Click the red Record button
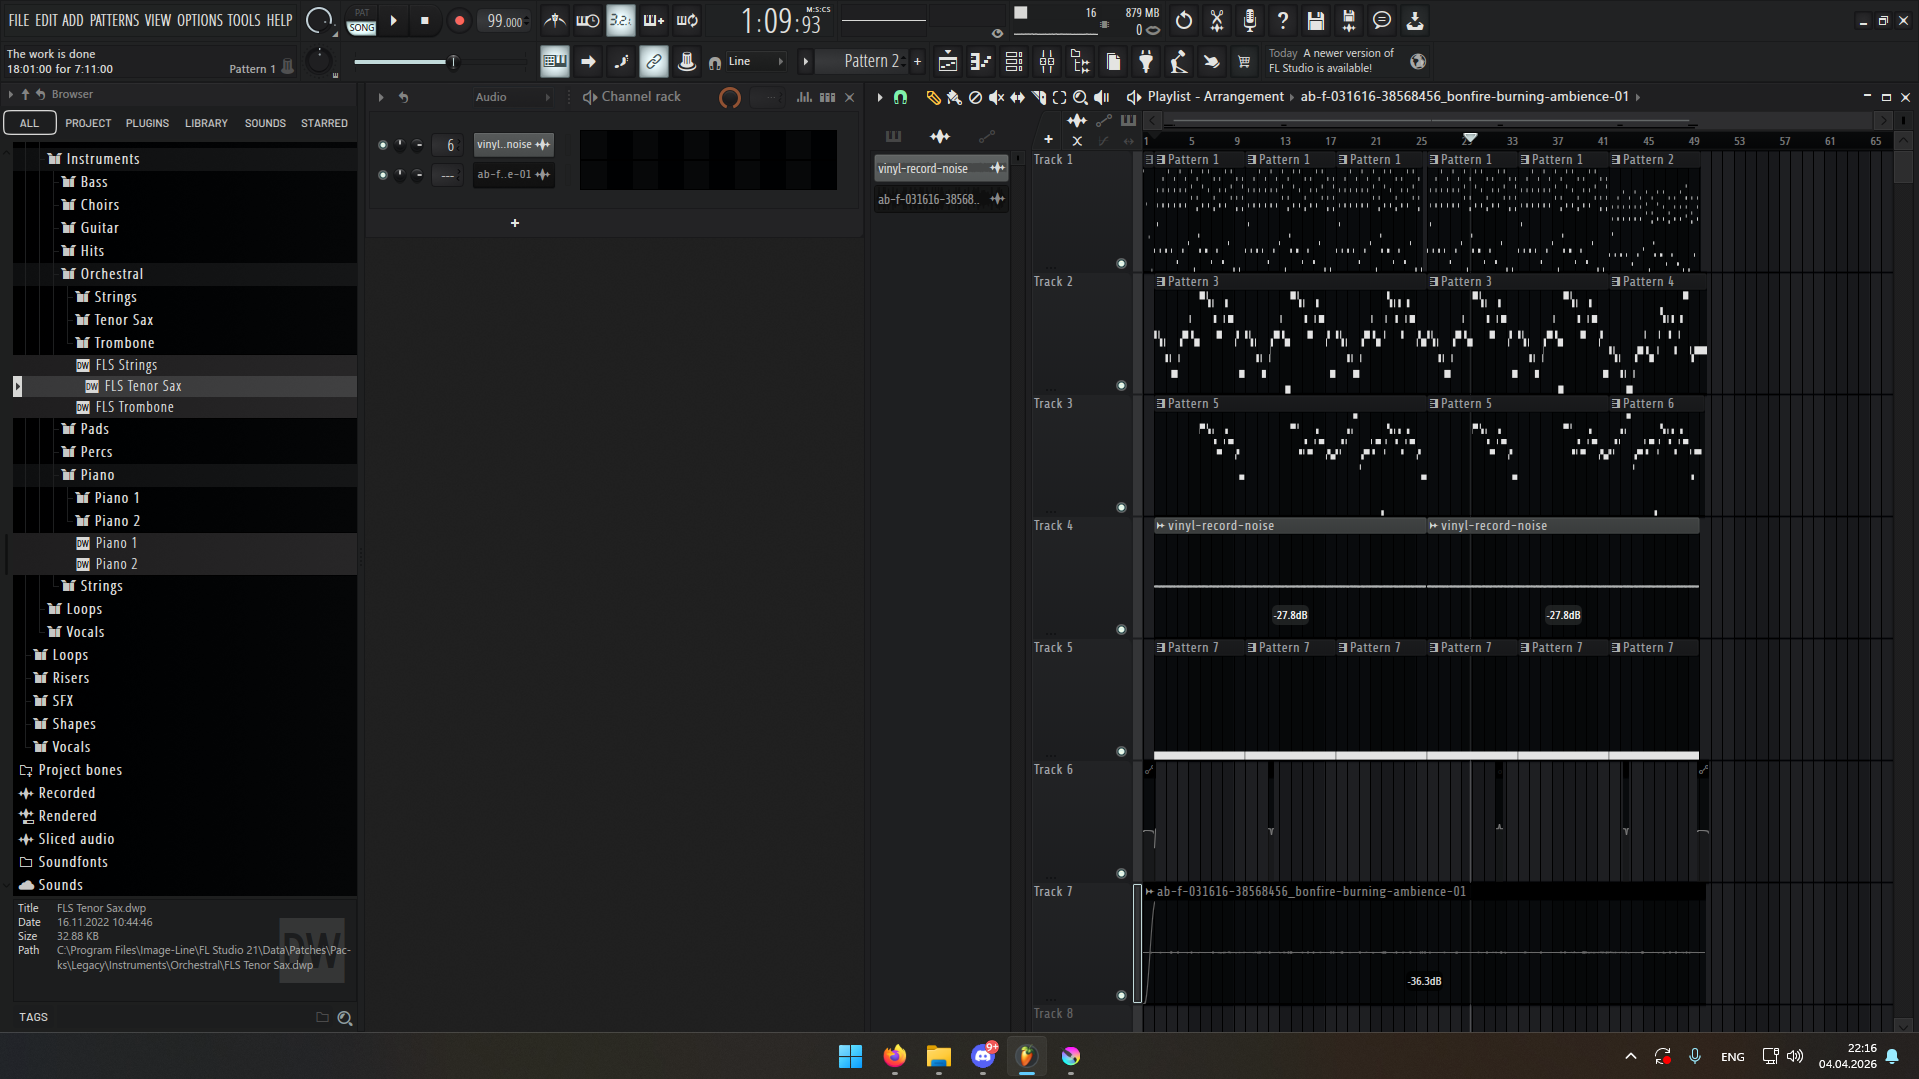 [459, 20]
